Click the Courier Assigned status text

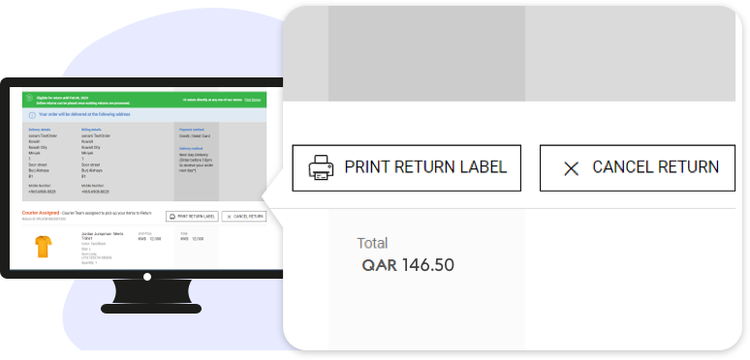[x=41, y=213]
